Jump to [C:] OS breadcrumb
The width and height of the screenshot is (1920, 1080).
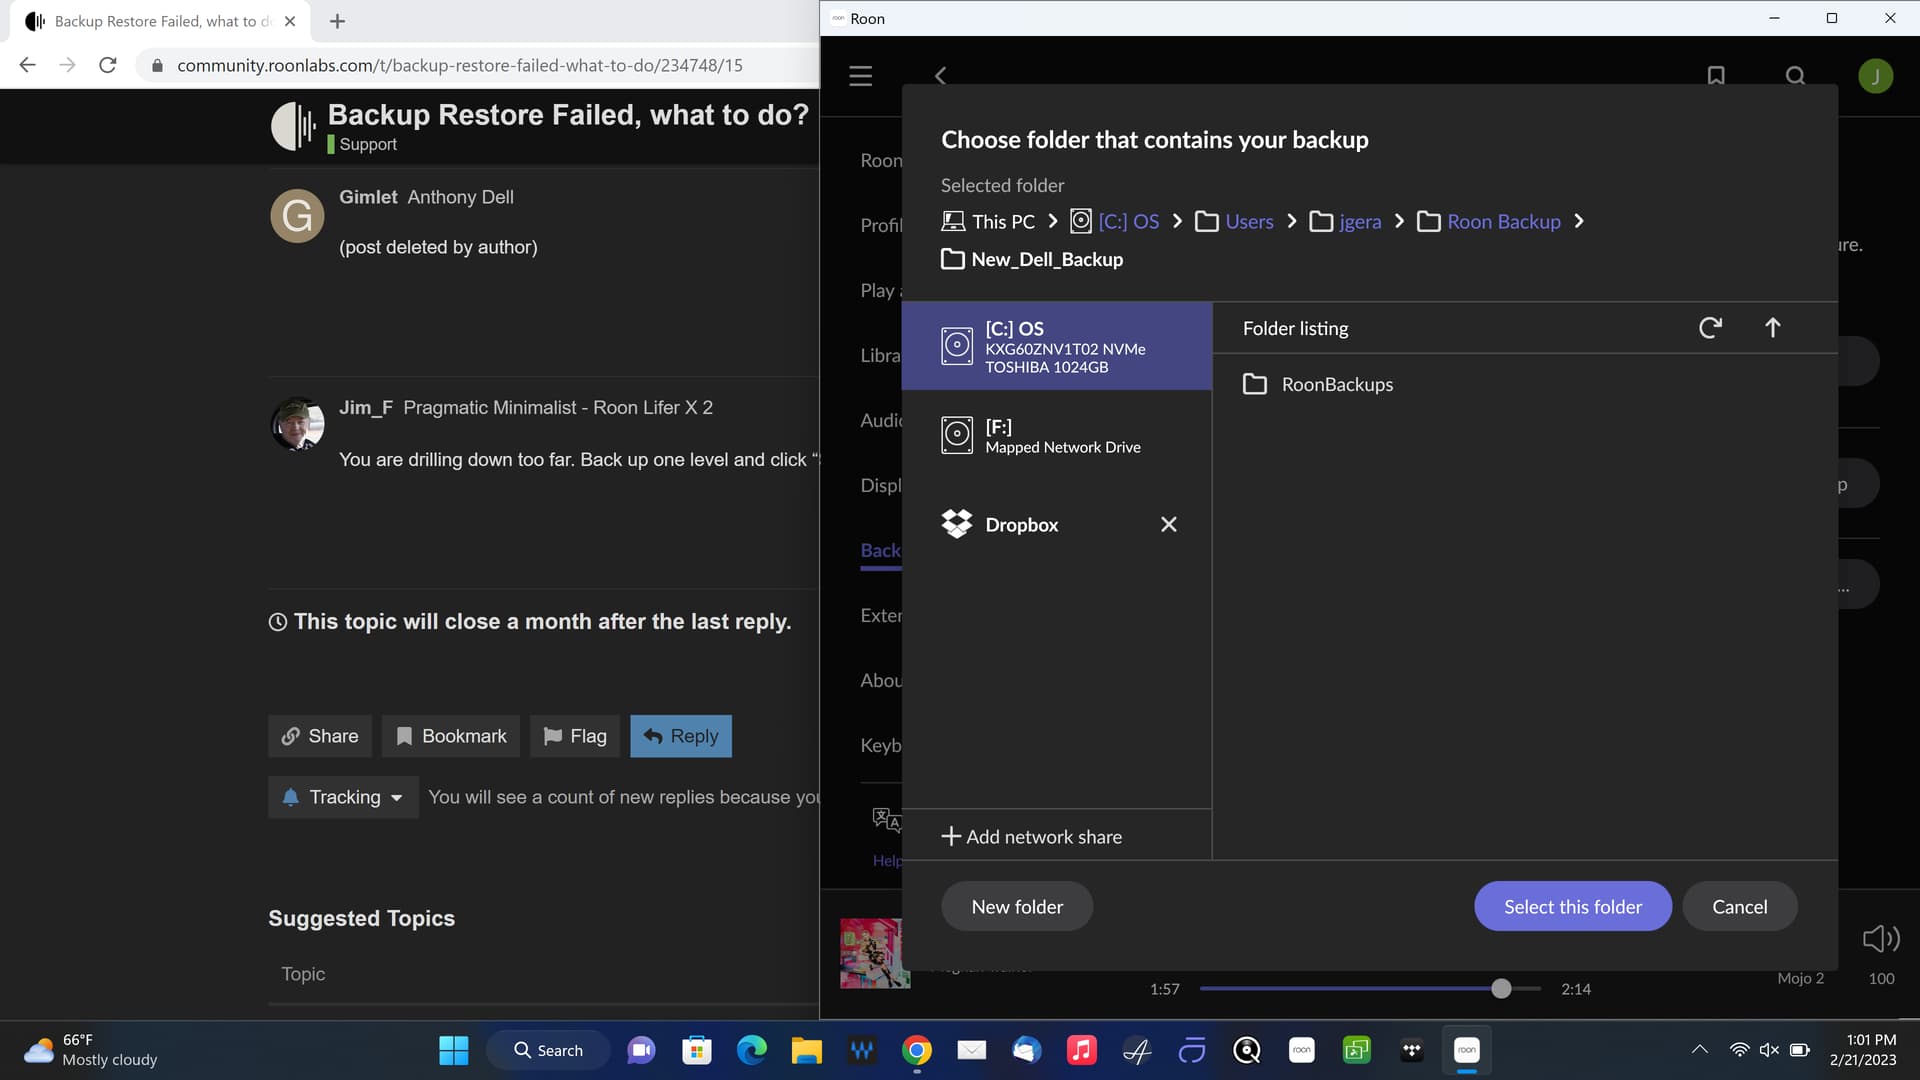[x=1114, y=222]
